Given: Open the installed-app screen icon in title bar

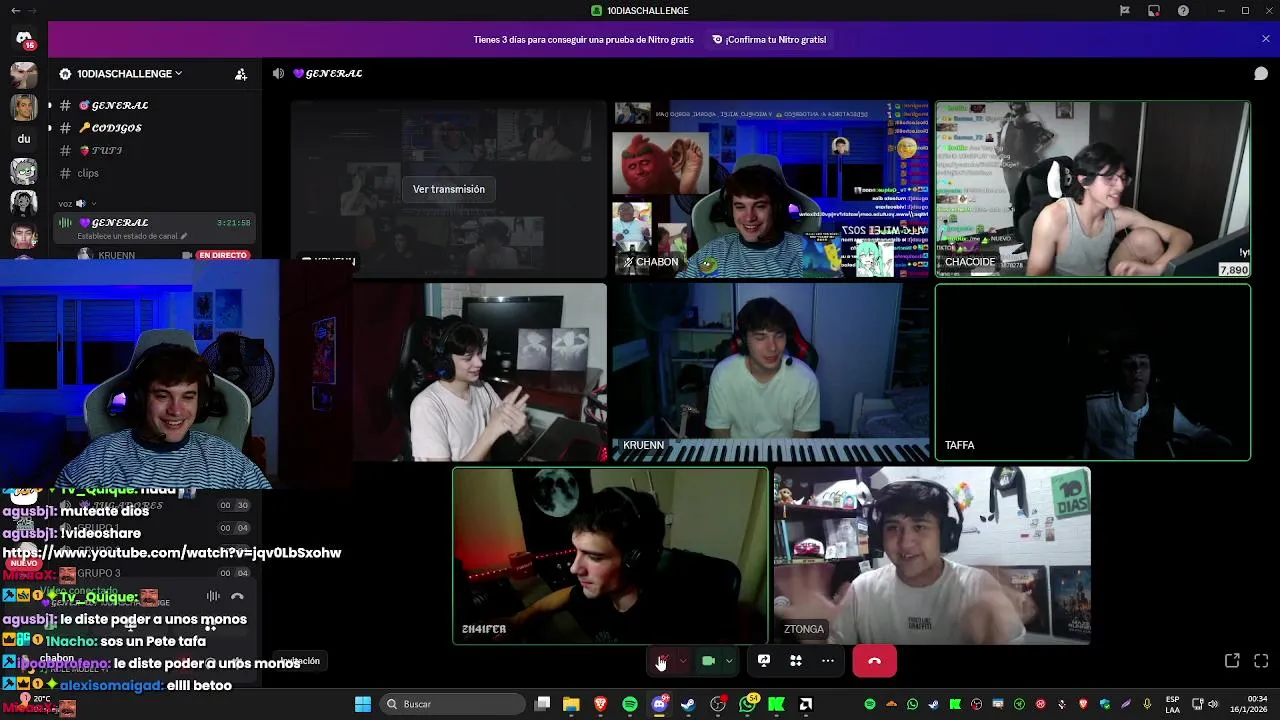Looking at the screenshot, I should [1154, 11].
